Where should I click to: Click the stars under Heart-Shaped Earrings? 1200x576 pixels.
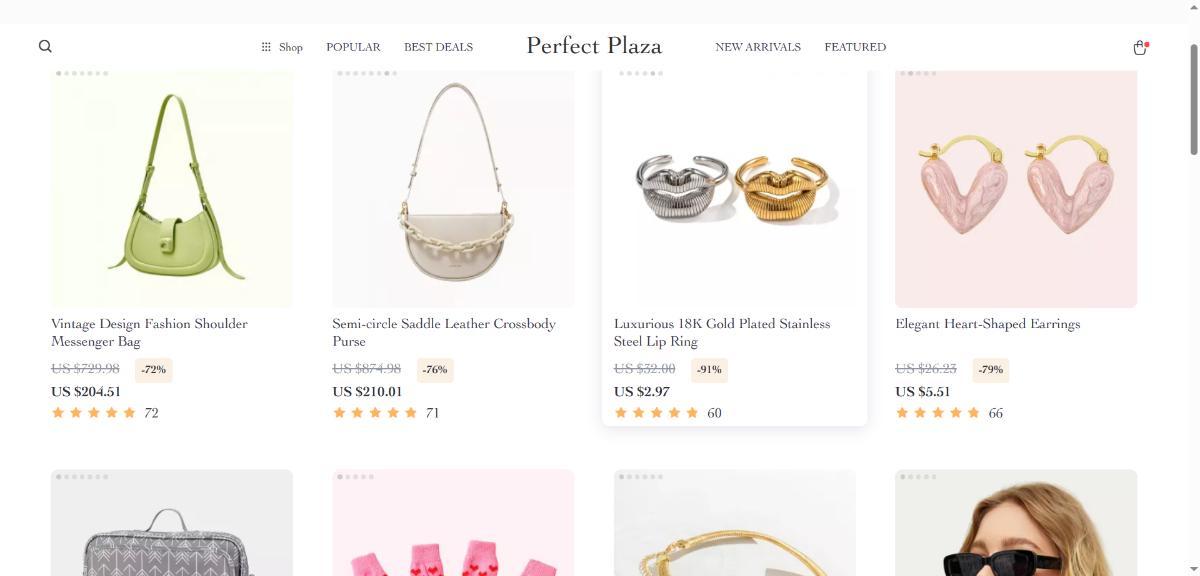938,413
